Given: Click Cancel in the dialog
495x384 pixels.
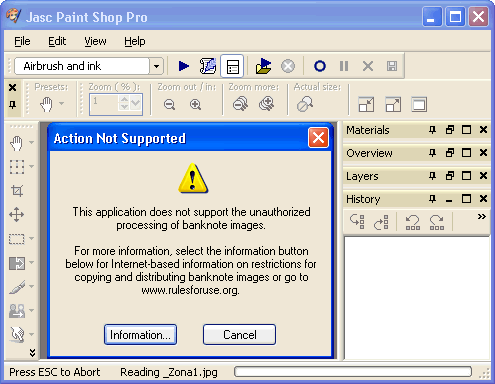Looking at the screenshot, I should coord(240,335).
